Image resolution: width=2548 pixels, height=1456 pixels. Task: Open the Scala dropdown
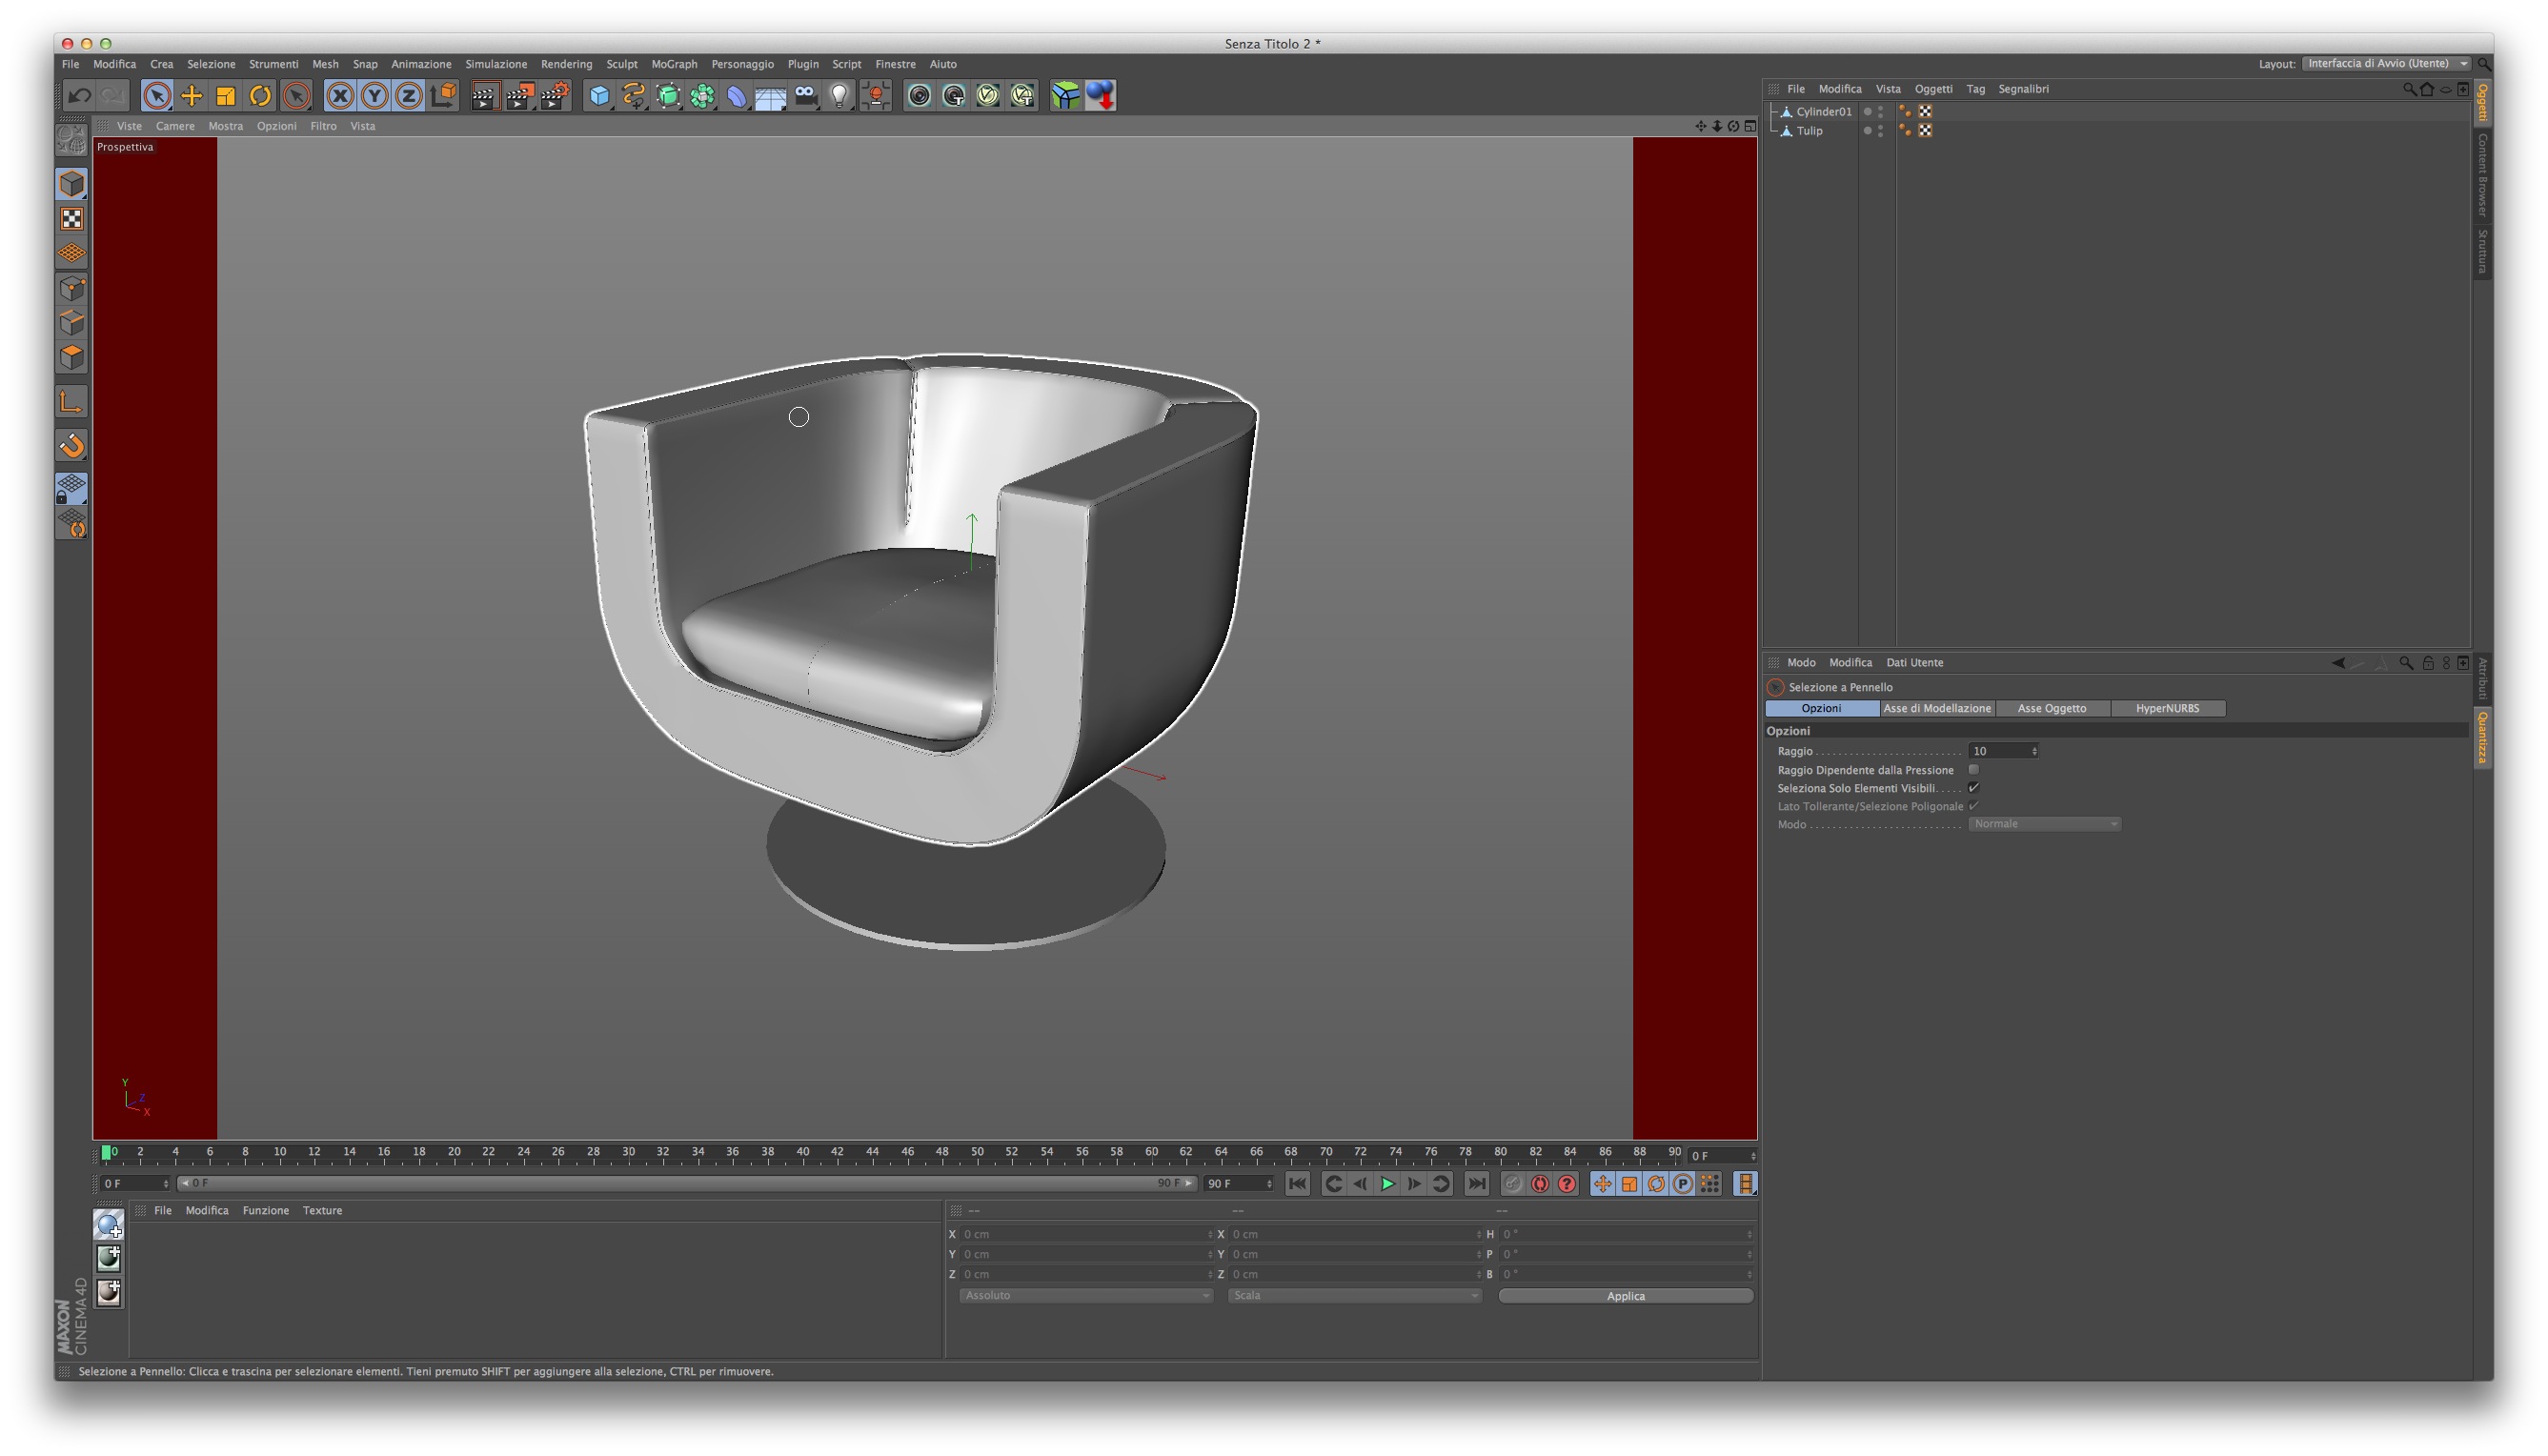[1354, 1296]
